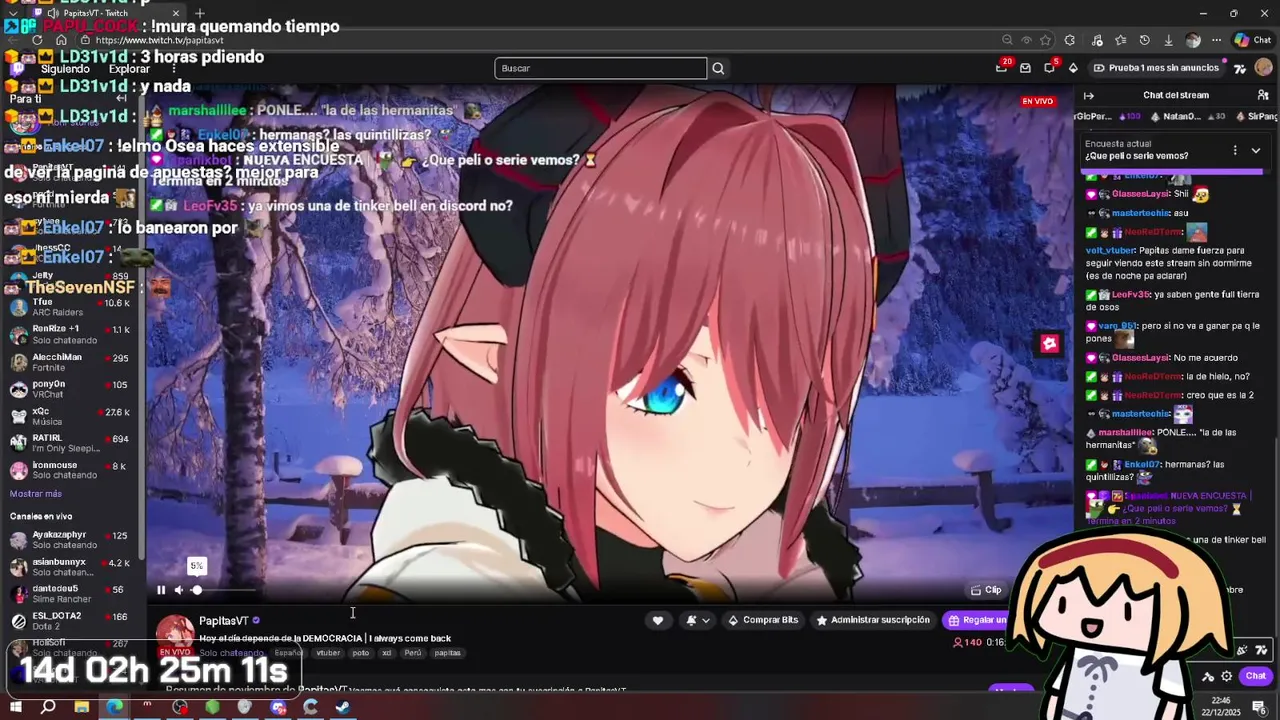Collapse the chat panel arrow

(x=1089, y=95)
